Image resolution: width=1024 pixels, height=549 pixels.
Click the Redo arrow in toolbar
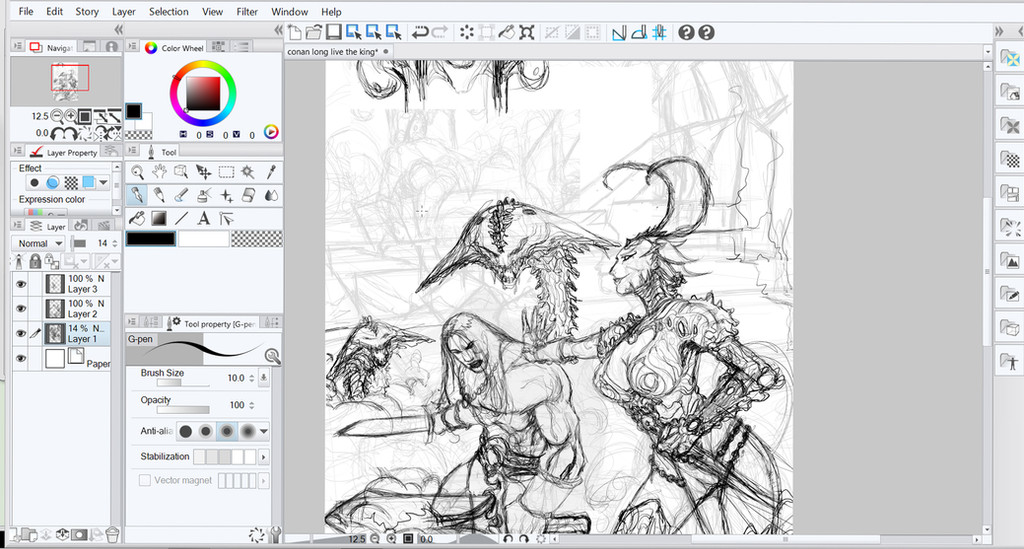(x=440, y=32)
